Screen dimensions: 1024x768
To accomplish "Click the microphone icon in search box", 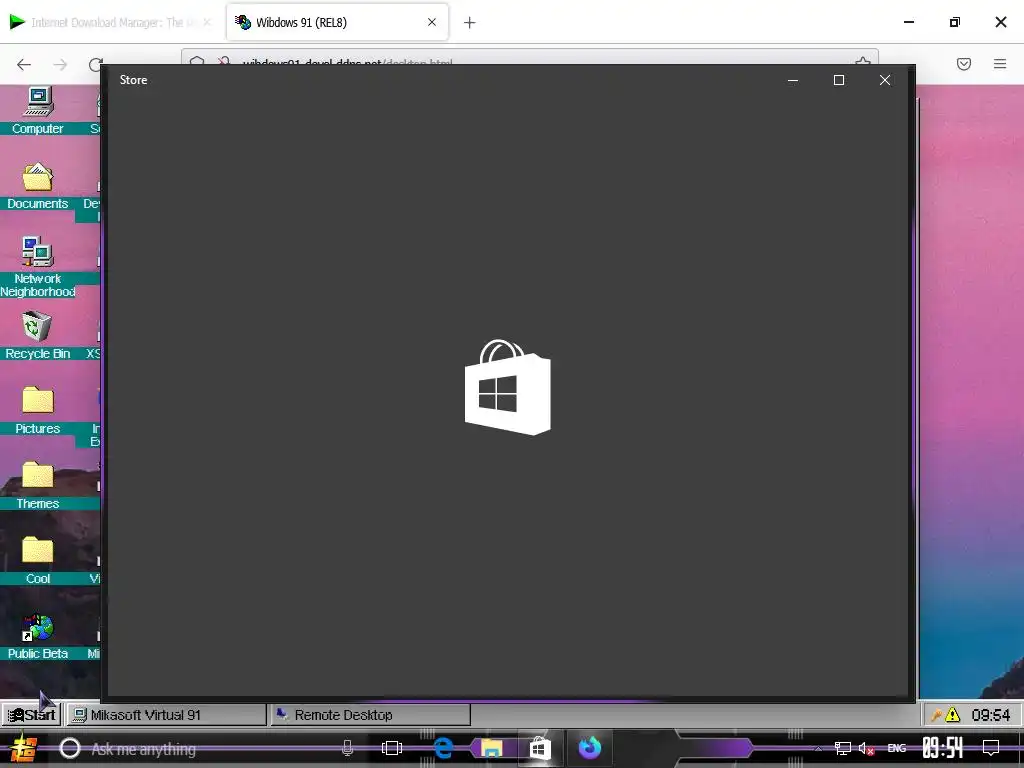I will 347,748.
